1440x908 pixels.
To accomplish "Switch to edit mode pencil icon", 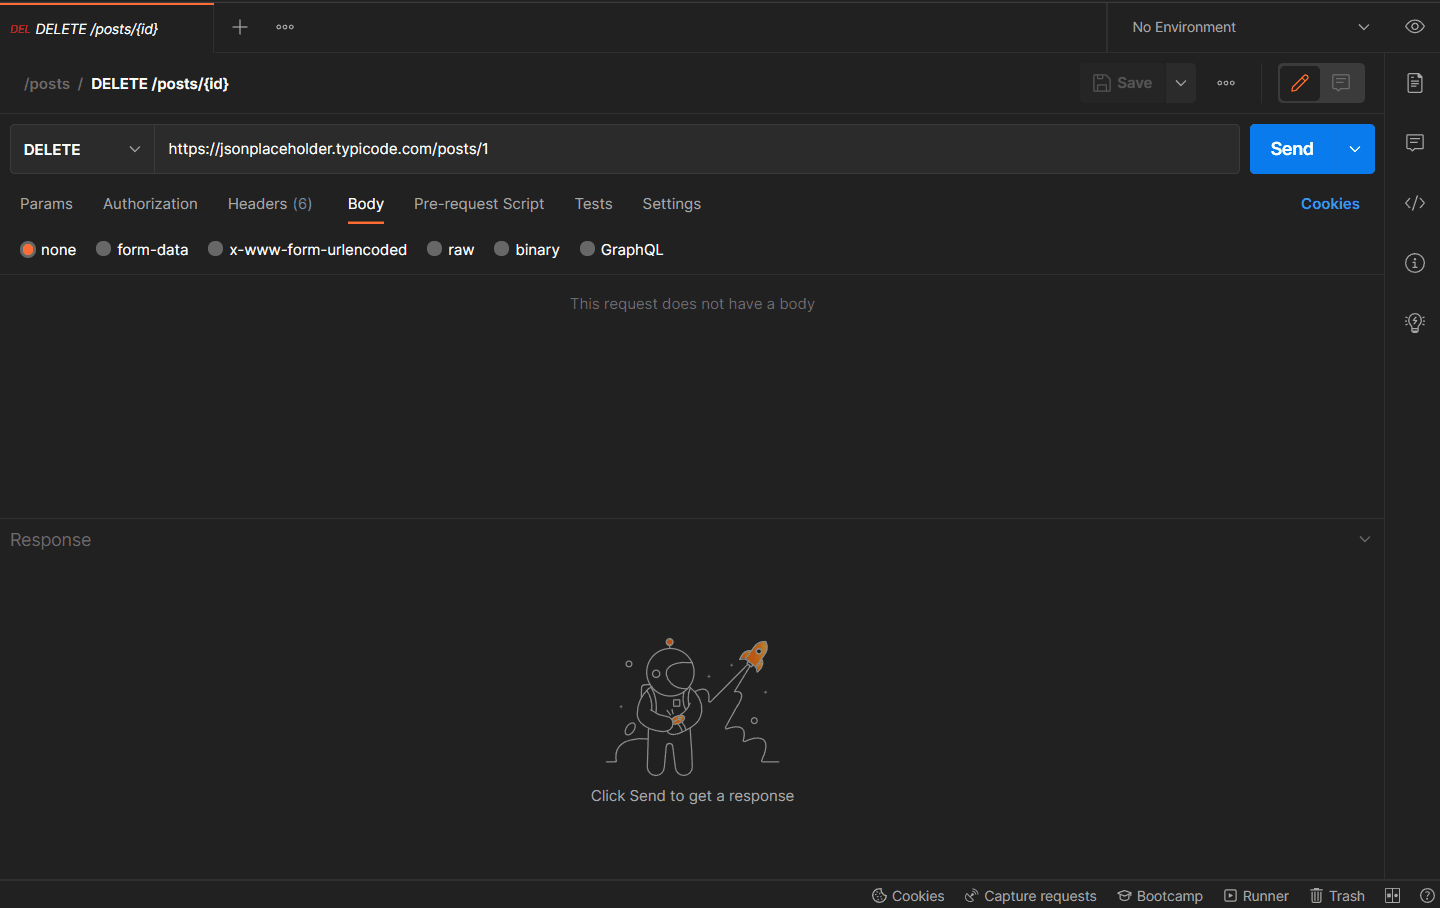I will point(1300,83).
